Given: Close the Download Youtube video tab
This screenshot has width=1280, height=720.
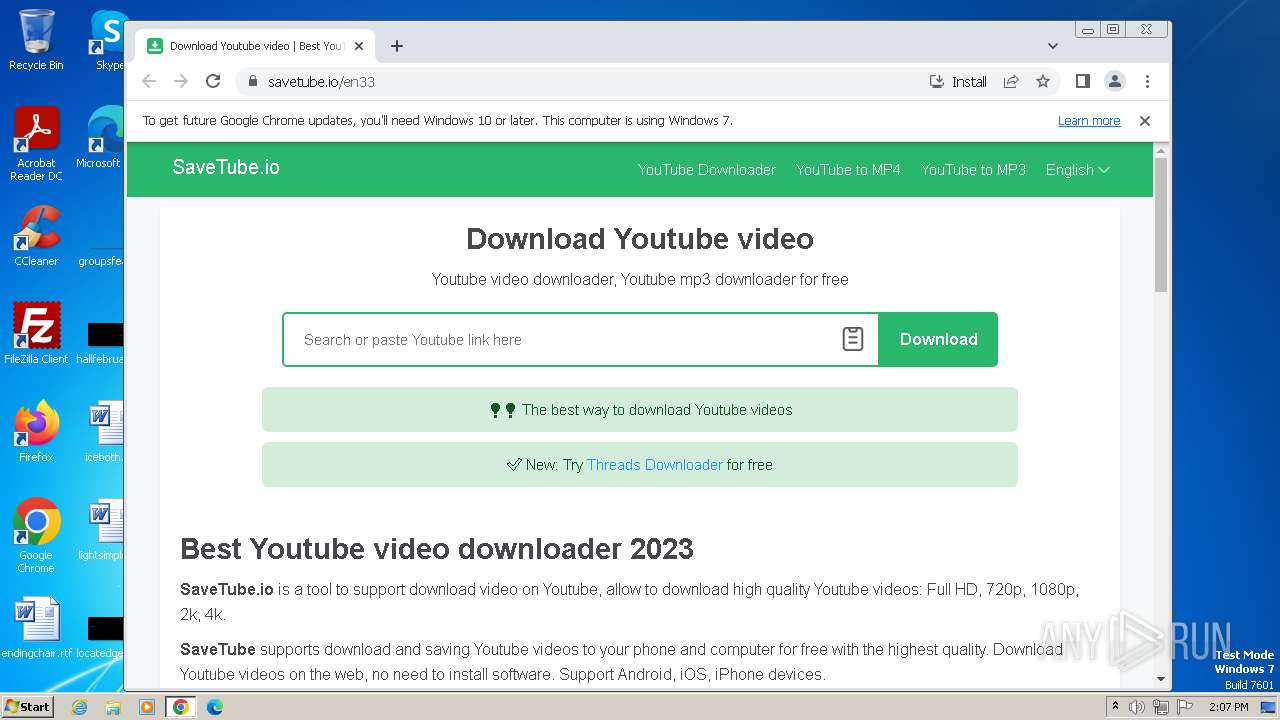Looking at the screenshot, I should click(359, 46).
